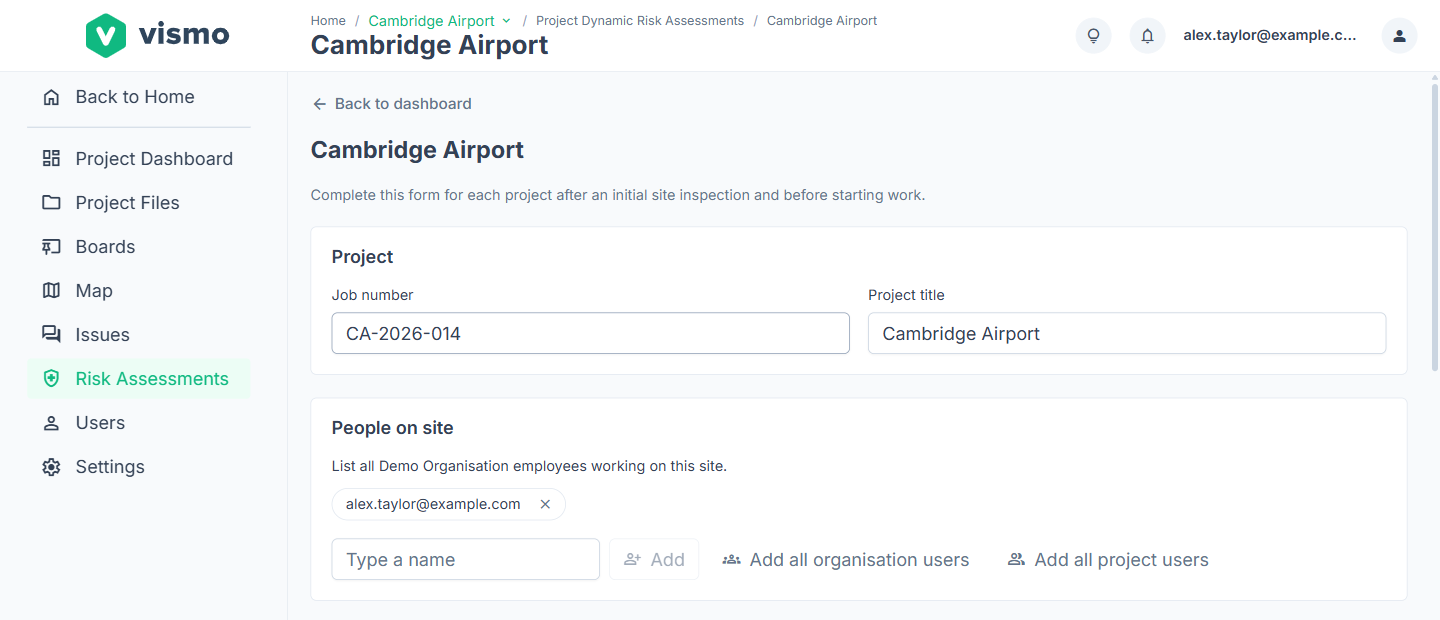Click the Back to Home house icon
The height and width of the screenshot is (620, 1440).
51,97
